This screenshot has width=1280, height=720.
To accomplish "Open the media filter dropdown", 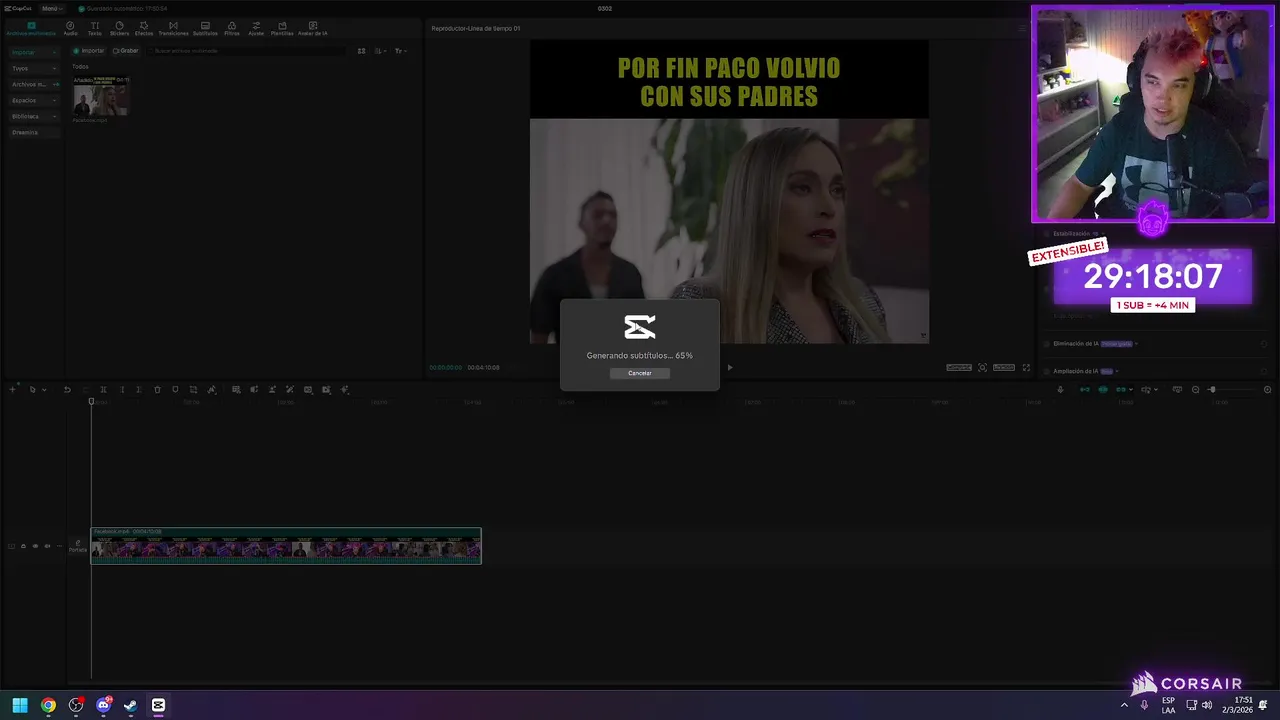I will 400,51.
